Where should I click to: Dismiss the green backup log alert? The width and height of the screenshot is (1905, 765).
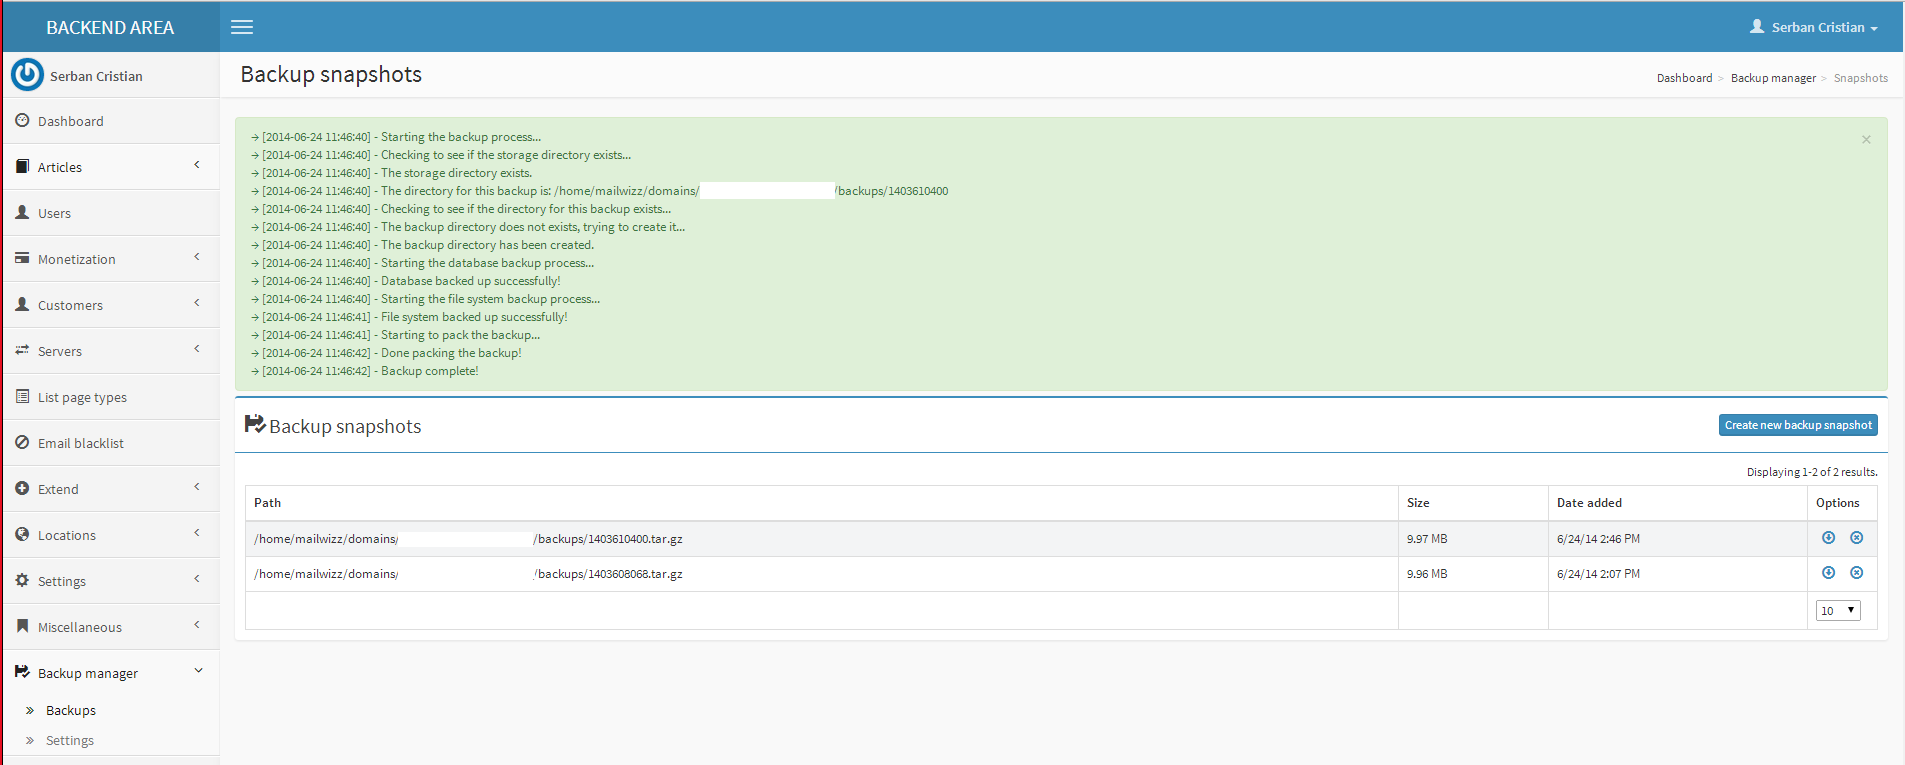click(x=1865, y=140)
